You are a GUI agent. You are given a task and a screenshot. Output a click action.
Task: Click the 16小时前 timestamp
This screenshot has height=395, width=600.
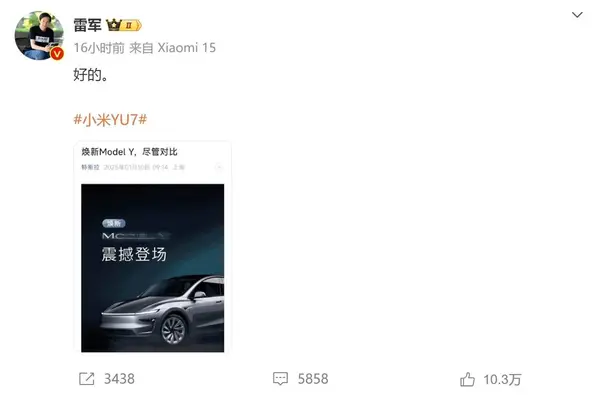[99, 48]
